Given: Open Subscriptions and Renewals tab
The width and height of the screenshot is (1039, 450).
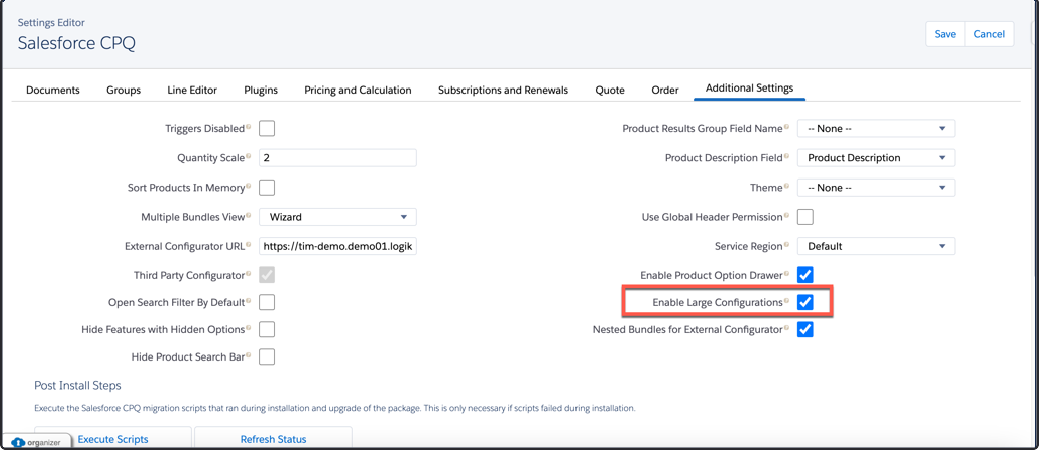Looking at the screenshot, I should pos(503,90).
